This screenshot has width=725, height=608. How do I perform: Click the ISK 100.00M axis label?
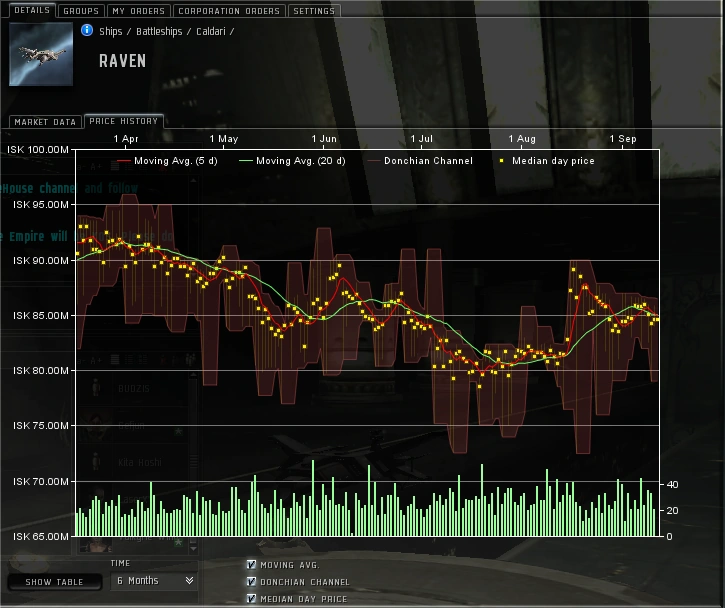(38, 149)
